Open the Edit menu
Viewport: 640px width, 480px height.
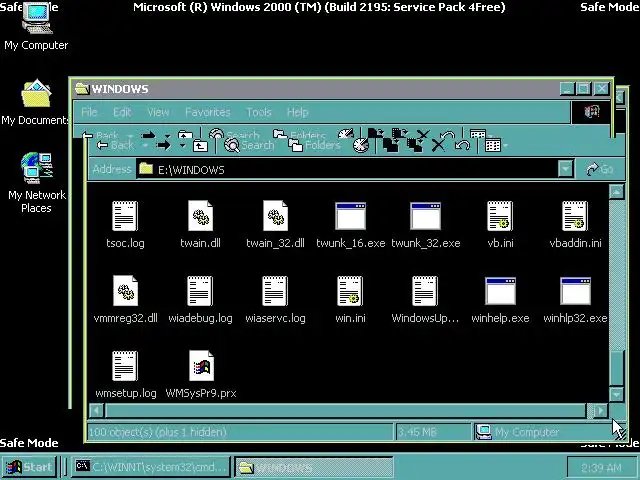[x=122, y=112]
